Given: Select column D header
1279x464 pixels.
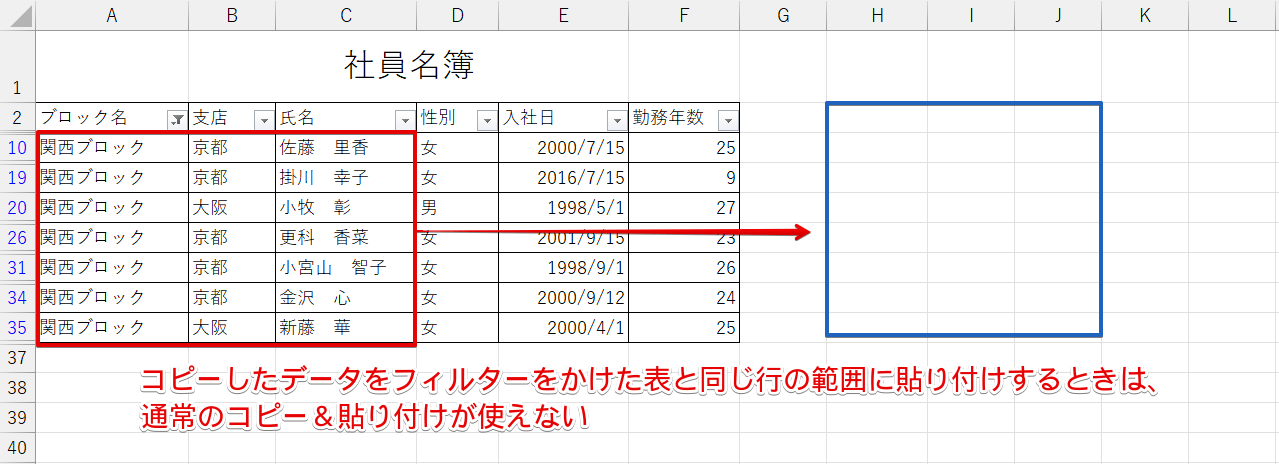Looking at the screenshot, I should (x=457, y=15).
